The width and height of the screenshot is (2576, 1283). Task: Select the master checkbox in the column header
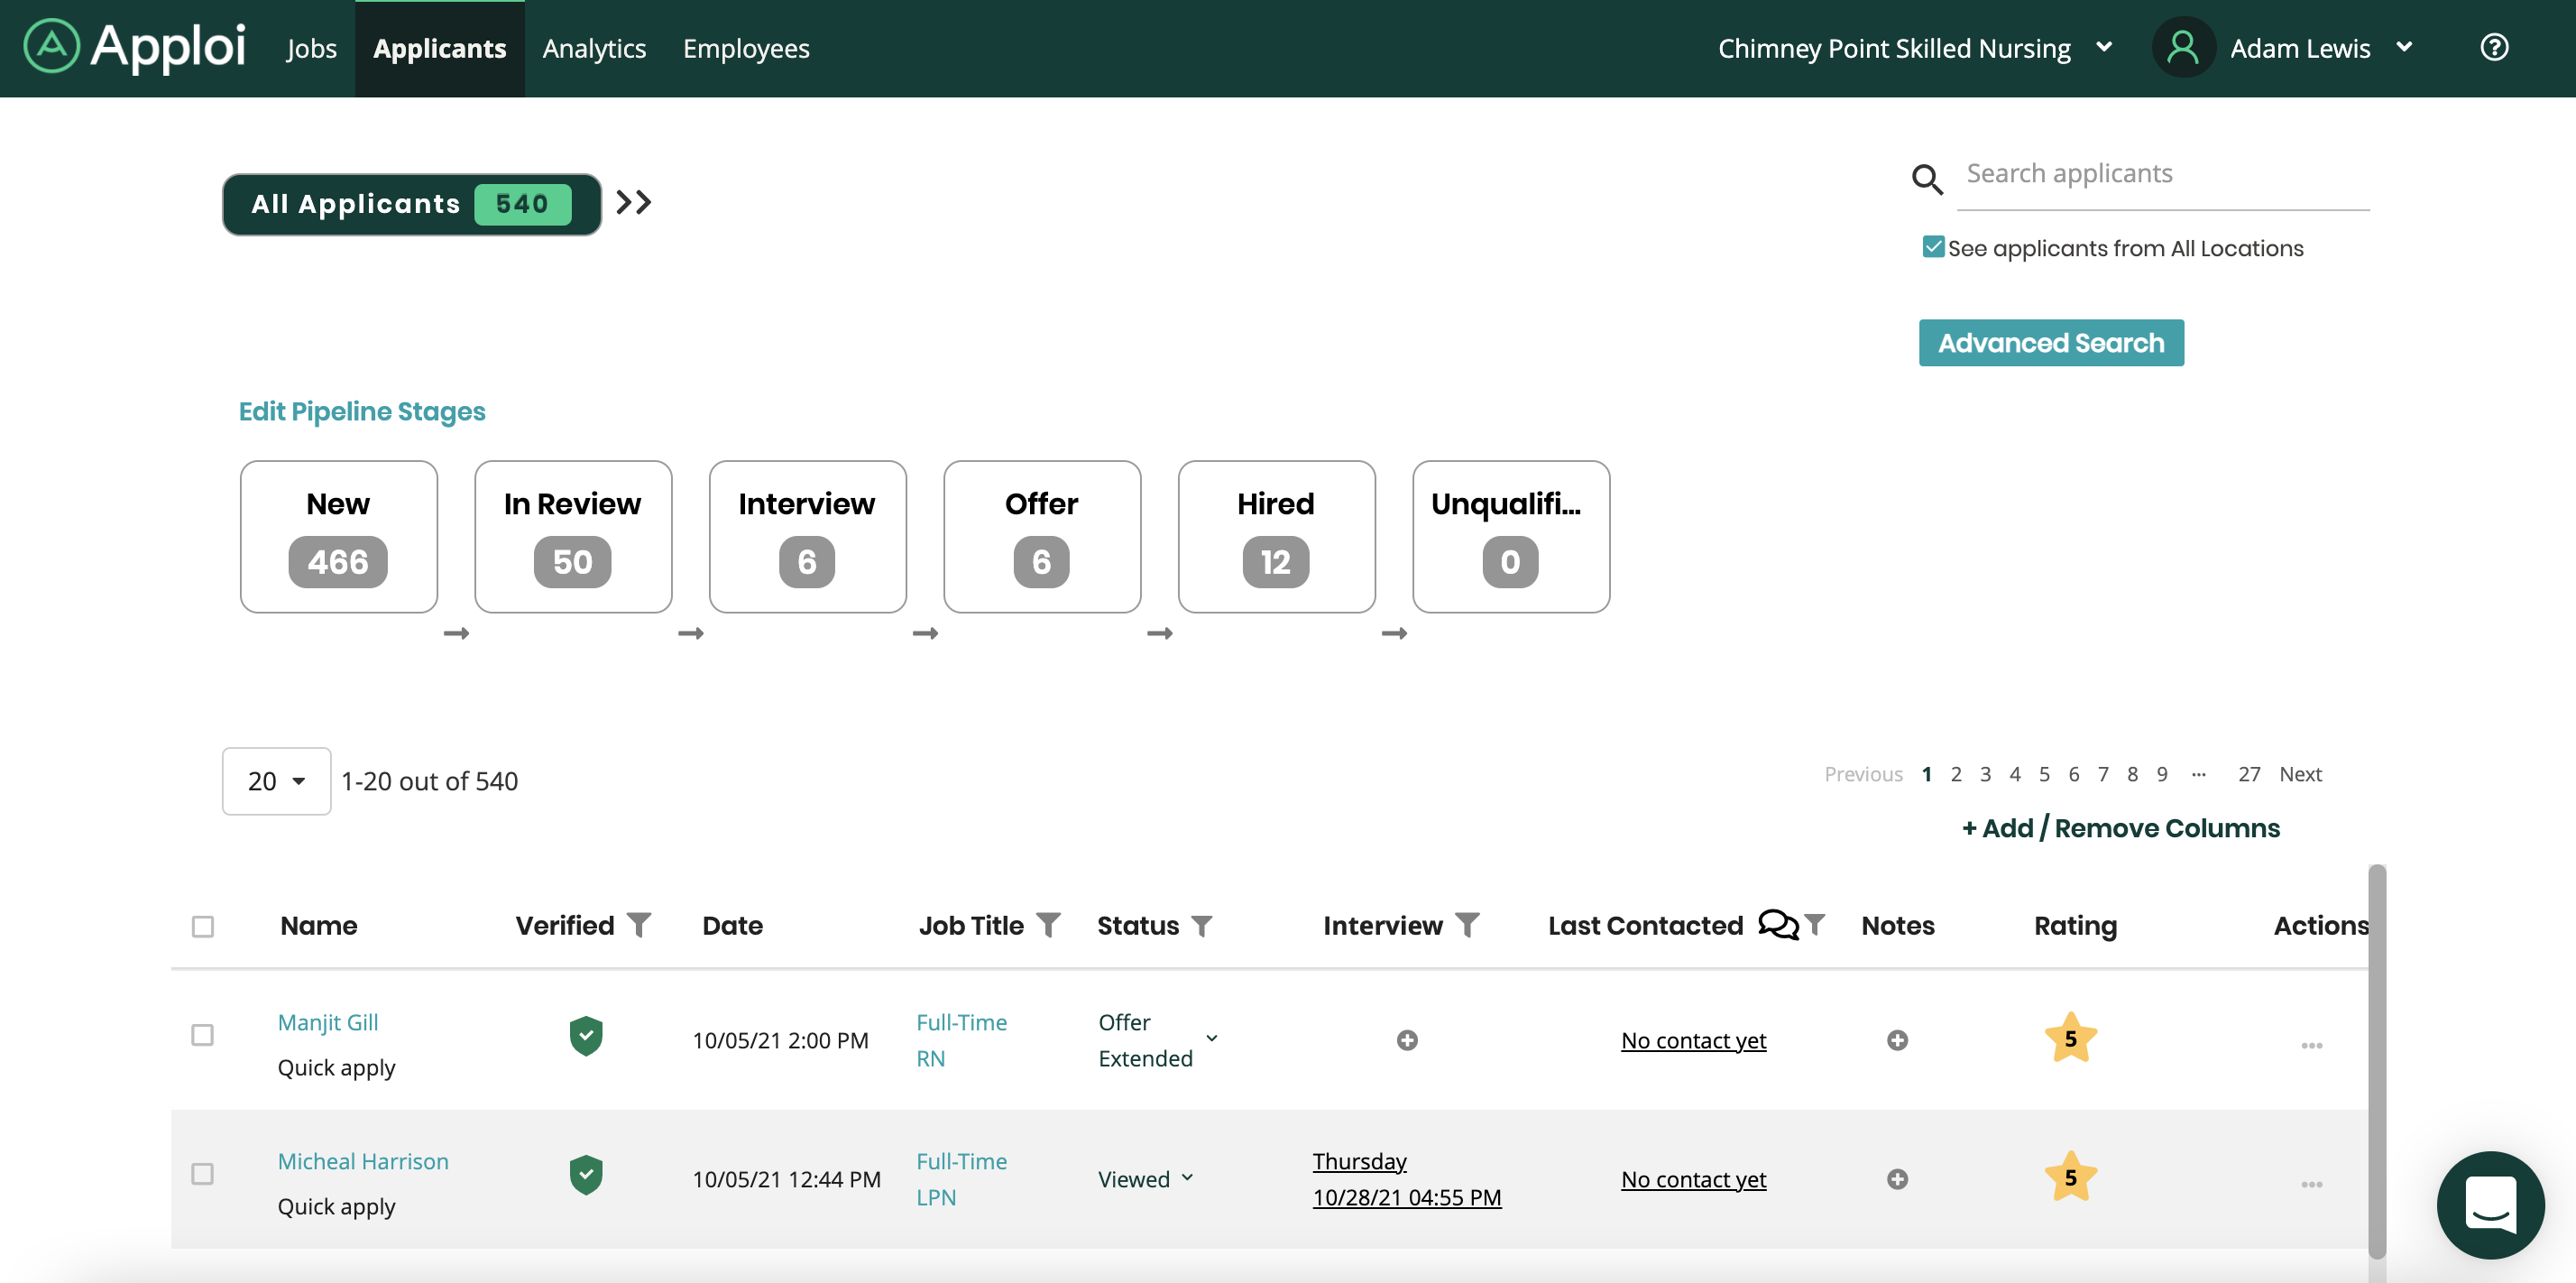pyautogui.click(x=204, y=927)
